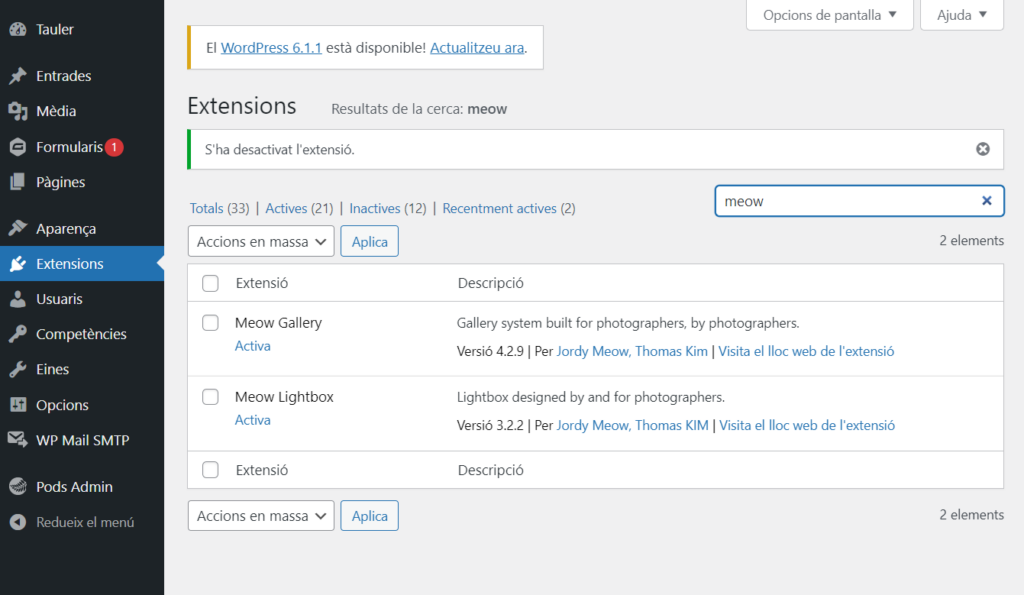Click the Actualitzeu ara link
This screenshot has height=595, width=1024.
pyautogui.click(x=477, y=47)
